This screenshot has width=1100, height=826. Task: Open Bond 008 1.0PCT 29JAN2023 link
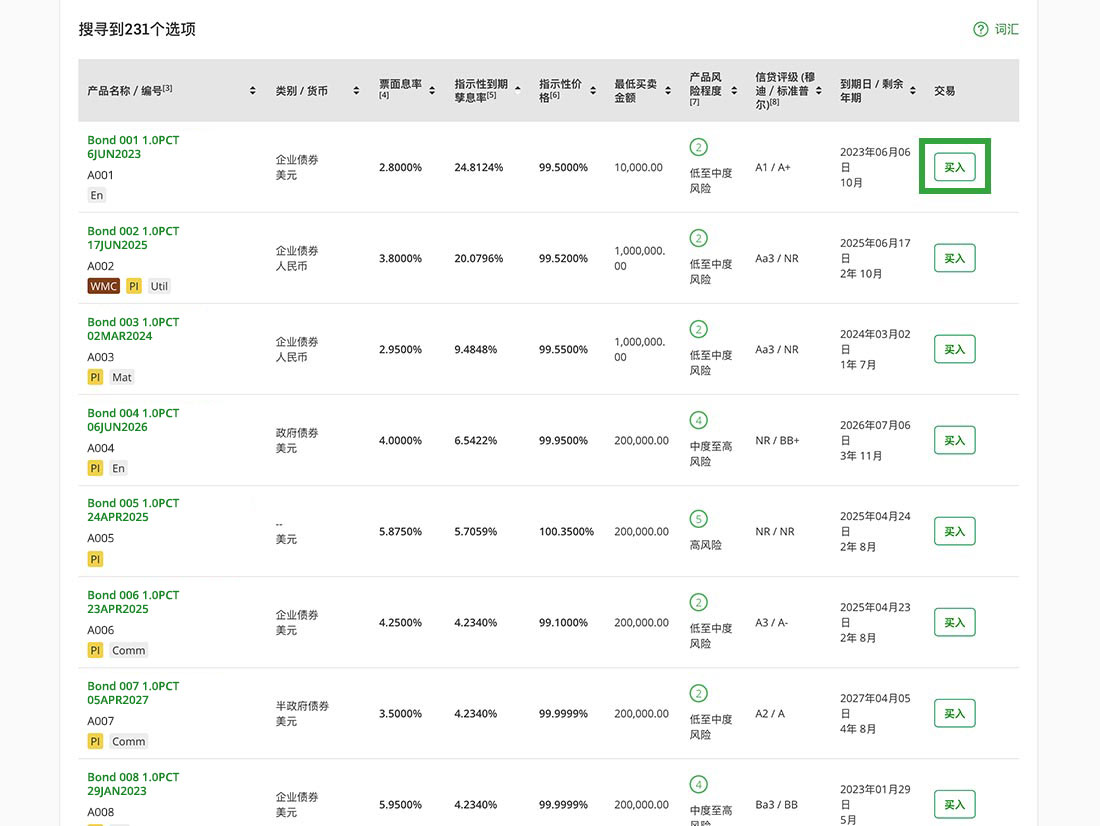pos(133,784)
